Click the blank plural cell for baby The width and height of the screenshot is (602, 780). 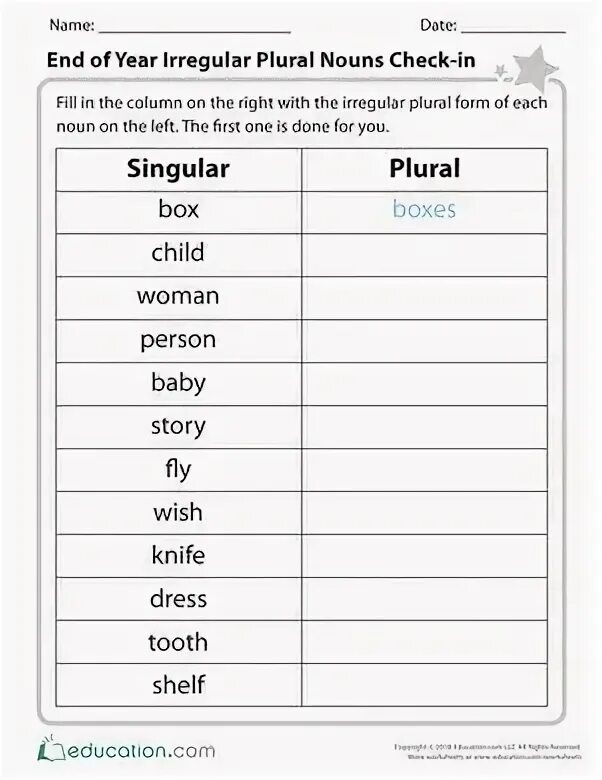[424, 383]
